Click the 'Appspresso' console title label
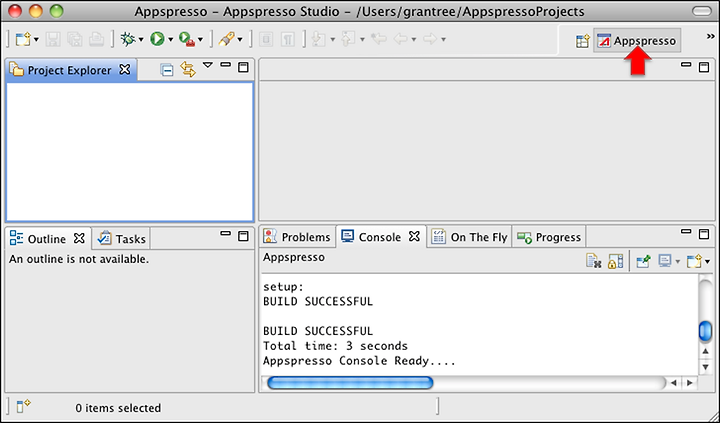 (x=294, y=257)
